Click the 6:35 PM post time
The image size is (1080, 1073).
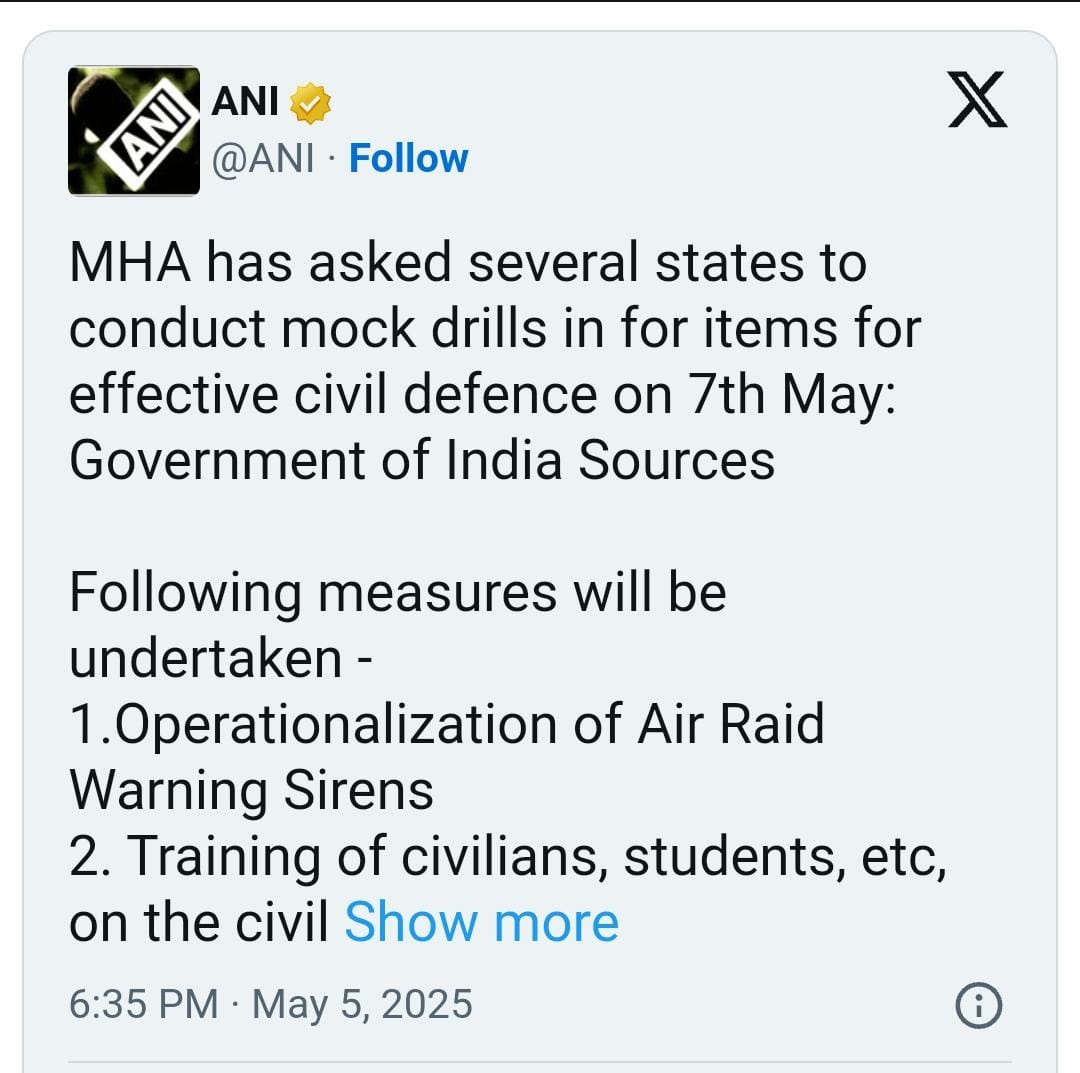[143, 1004]
